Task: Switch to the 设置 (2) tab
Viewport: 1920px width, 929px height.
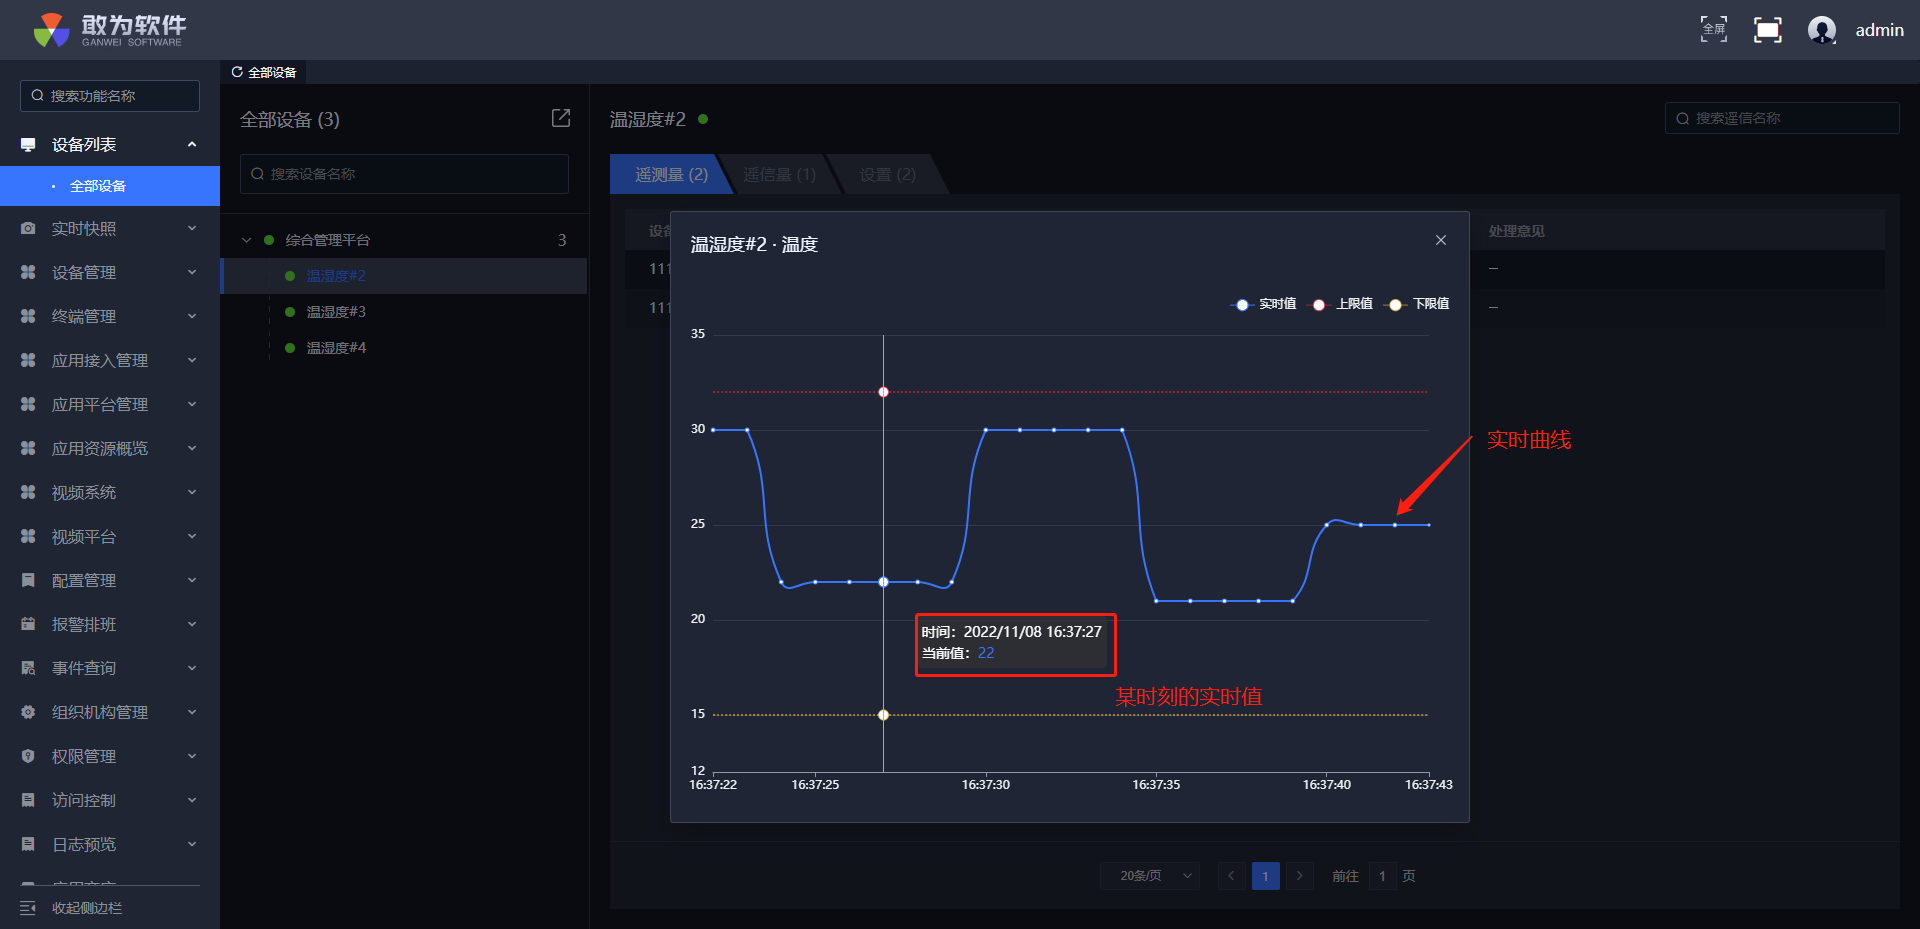Action: tap(888, 174)
